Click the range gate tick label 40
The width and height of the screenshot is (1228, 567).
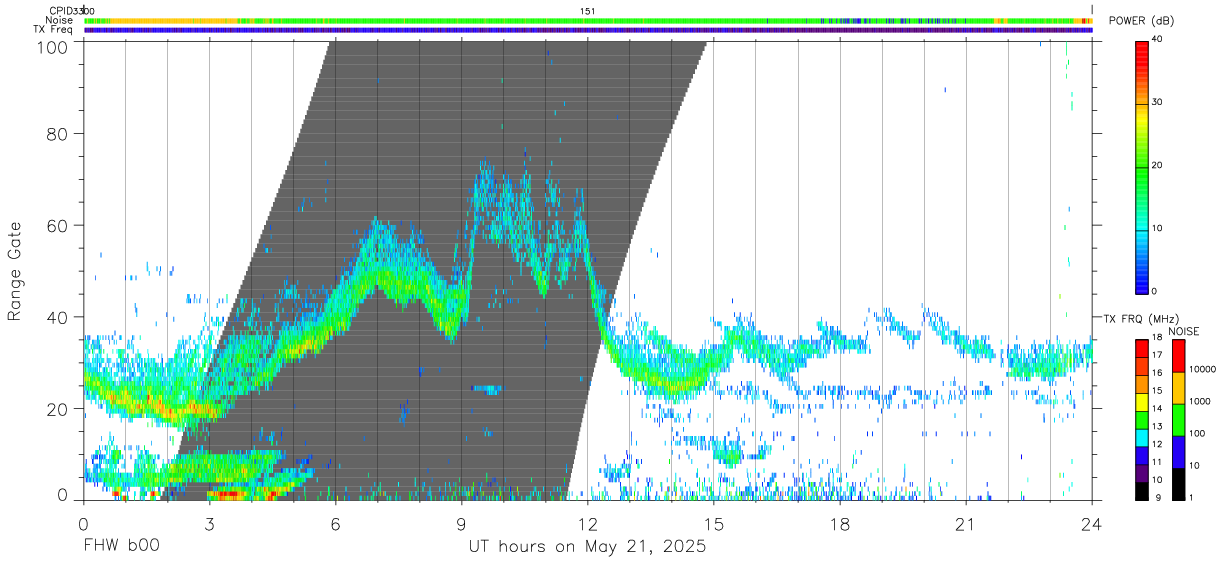pos(56,318)
